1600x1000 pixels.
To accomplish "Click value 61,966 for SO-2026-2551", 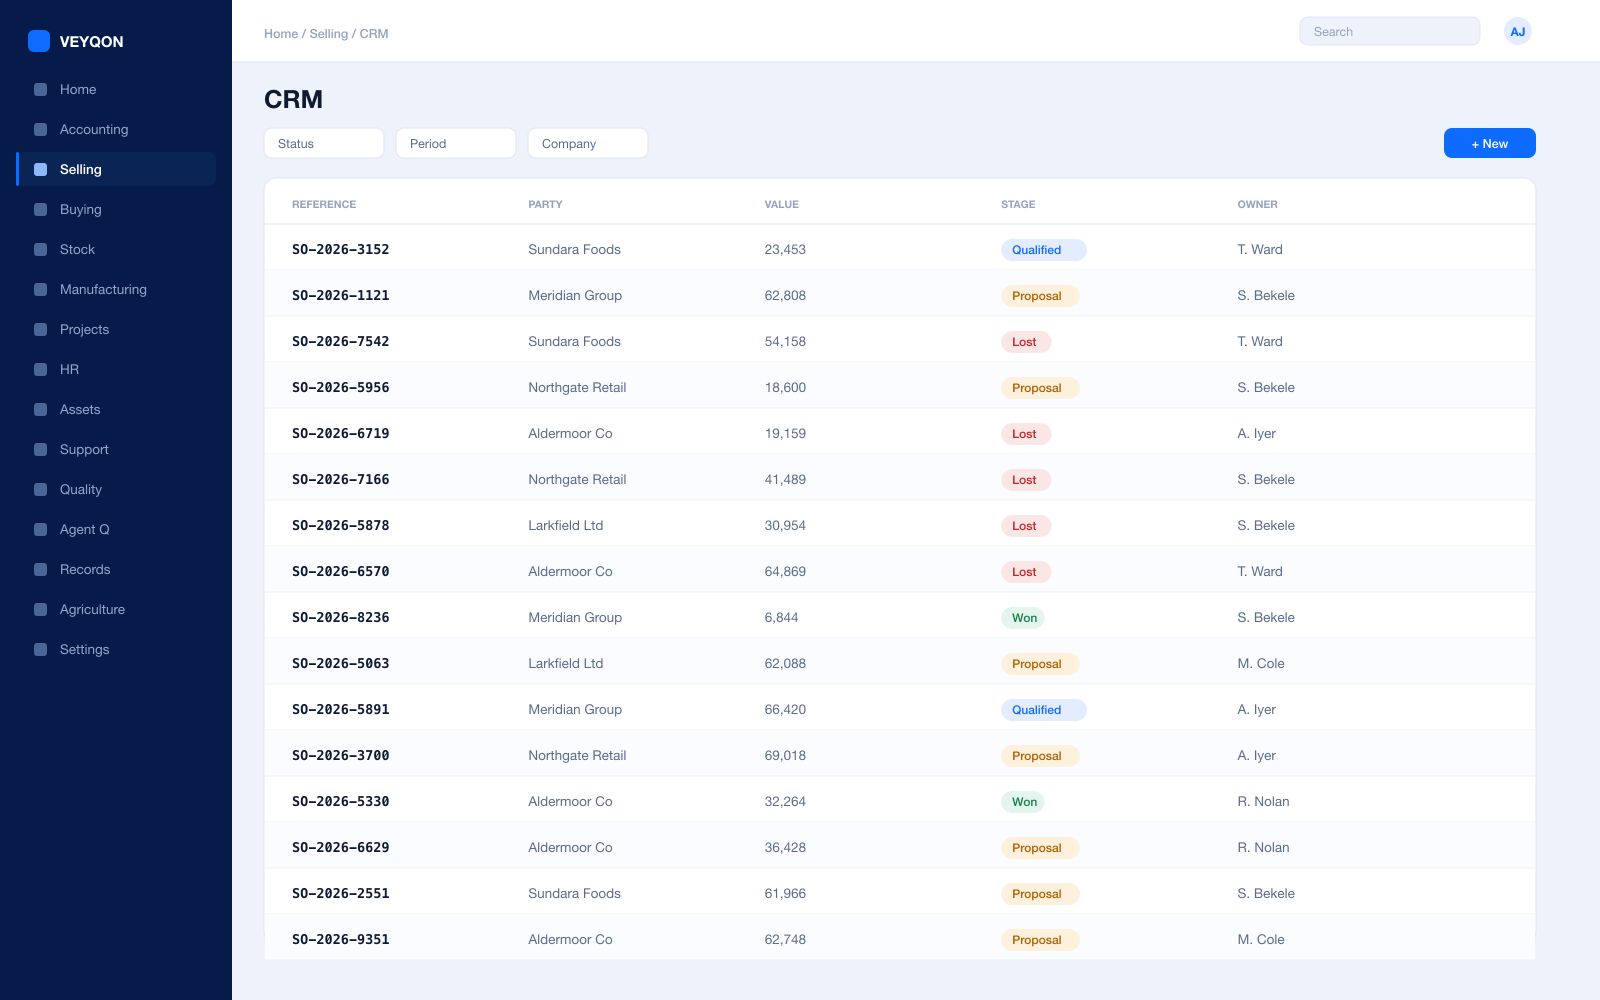I will pos(785,893).
